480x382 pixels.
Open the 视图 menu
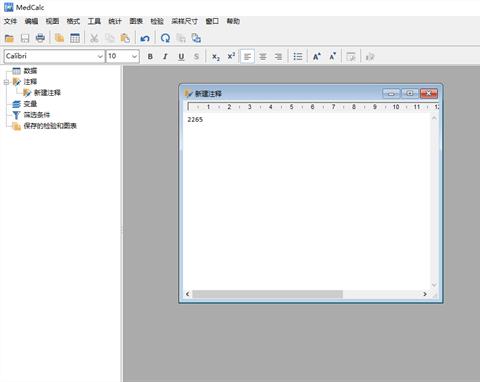tap(52, 21)
